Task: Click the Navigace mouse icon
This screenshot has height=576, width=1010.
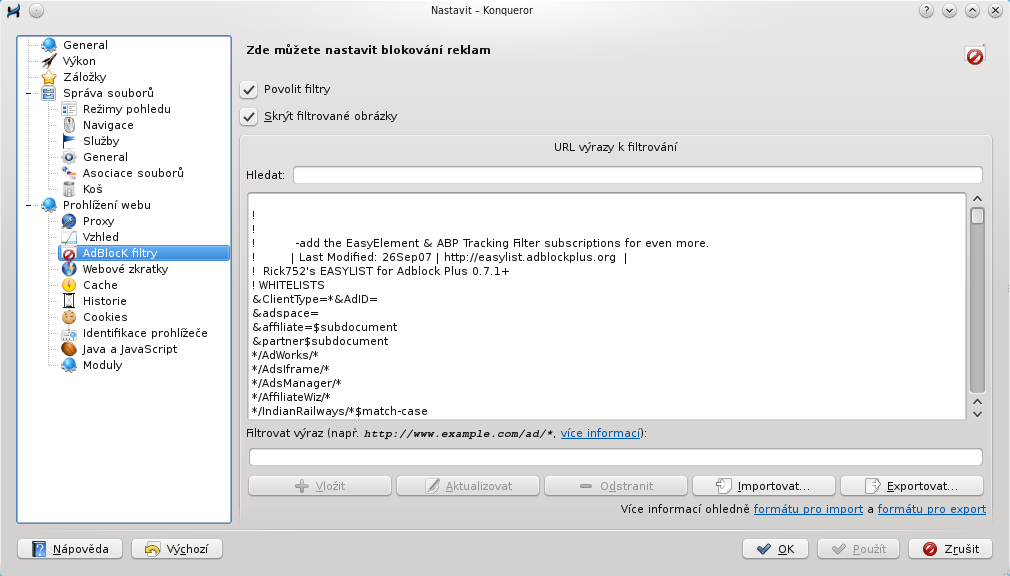Action: tap(69, 125)
